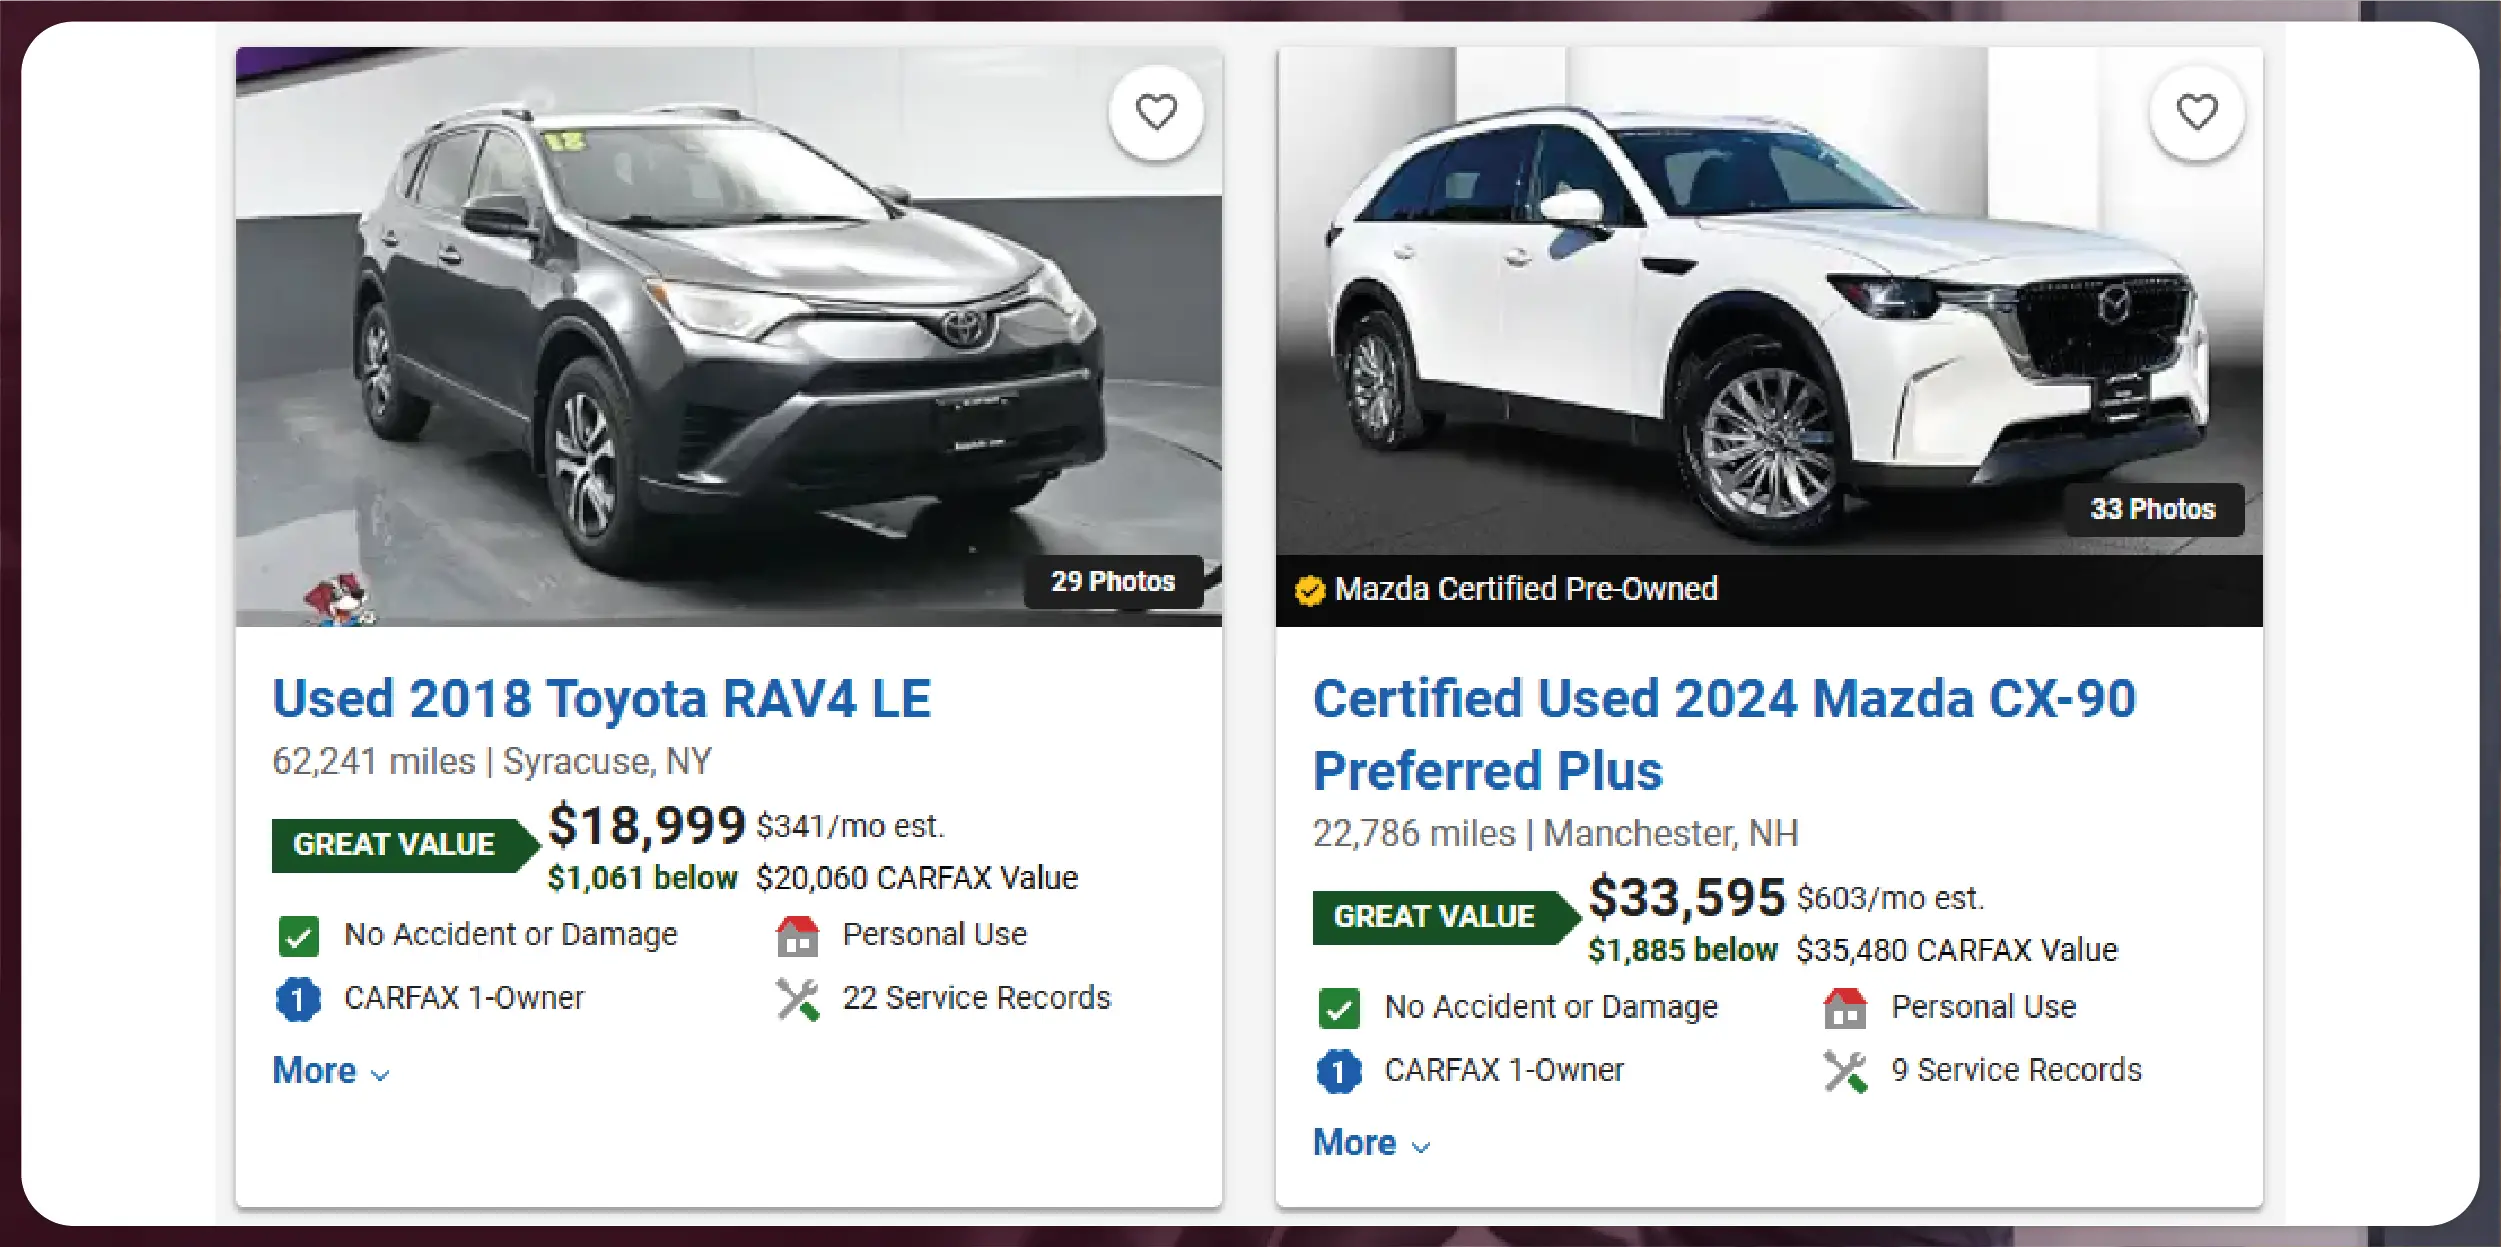Click Mazda Personal Use house icon

point(1845,1008)
